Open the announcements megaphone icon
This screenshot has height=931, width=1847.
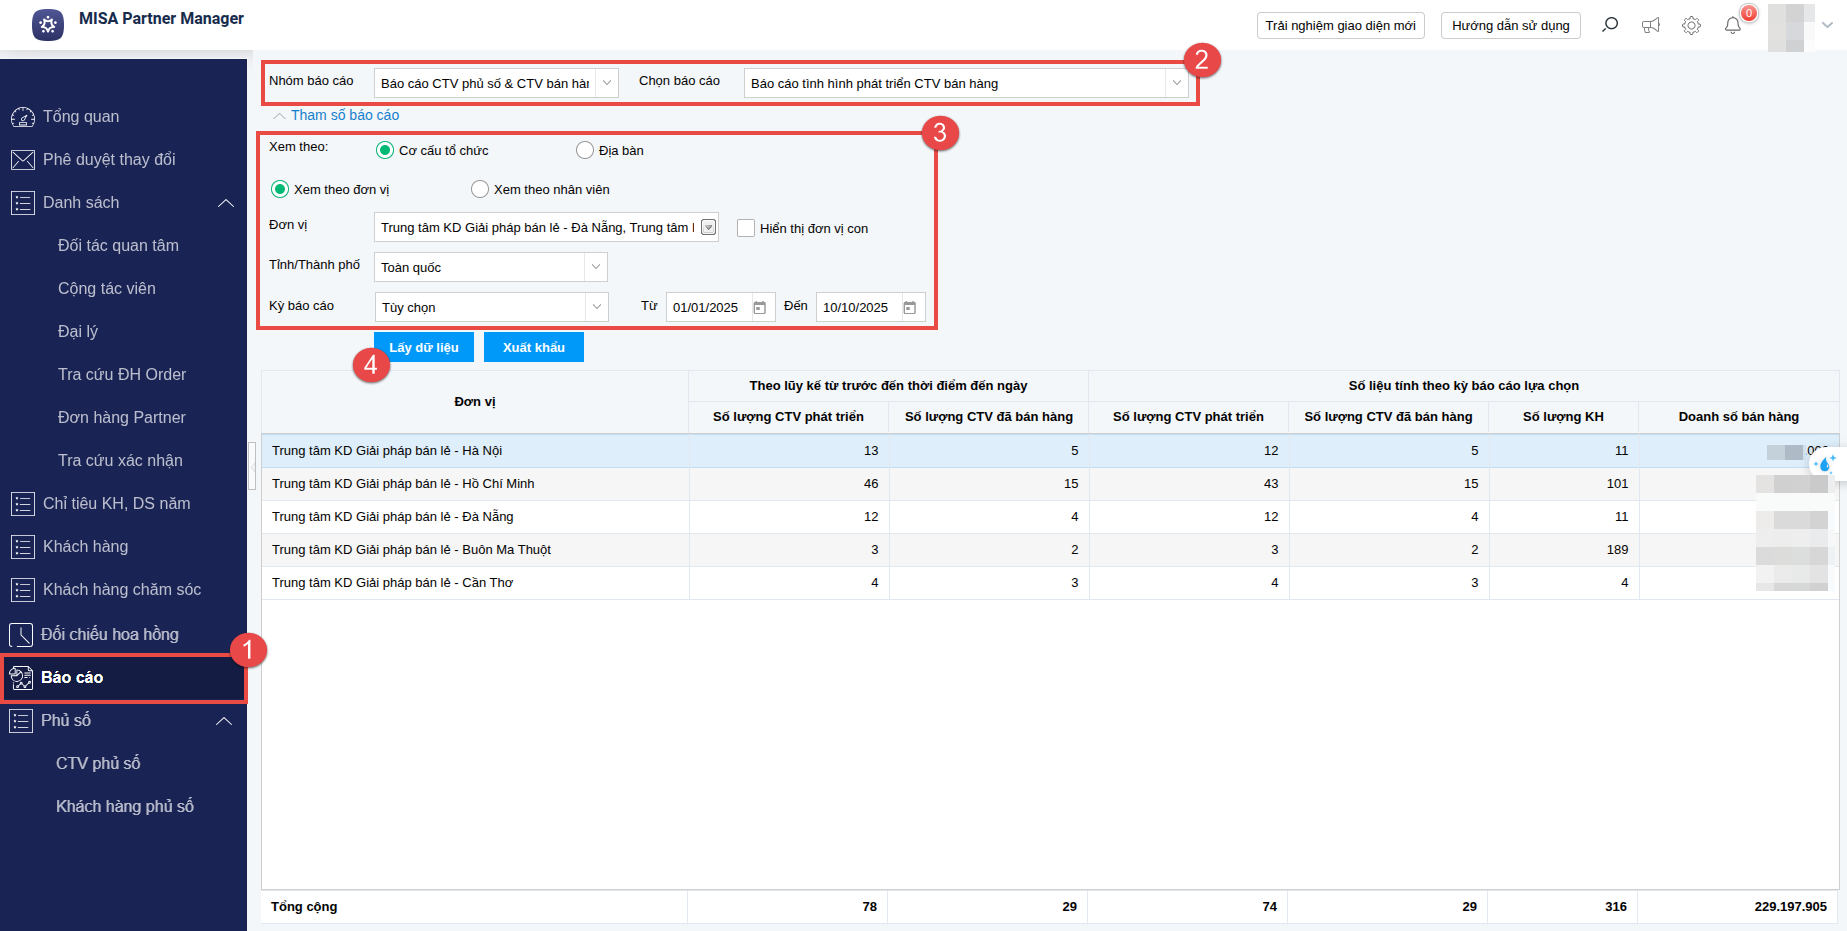coord(1651,25)
